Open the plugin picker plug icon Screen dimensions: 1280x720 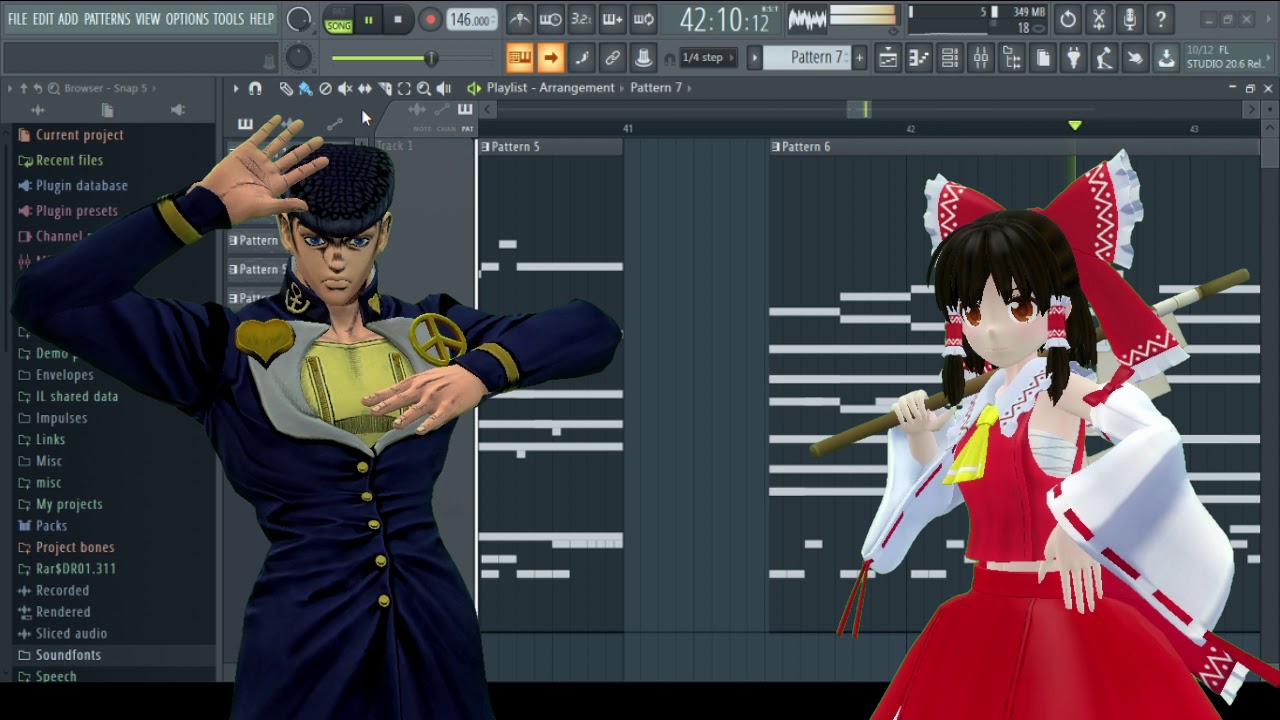(x=1073, y=58)
